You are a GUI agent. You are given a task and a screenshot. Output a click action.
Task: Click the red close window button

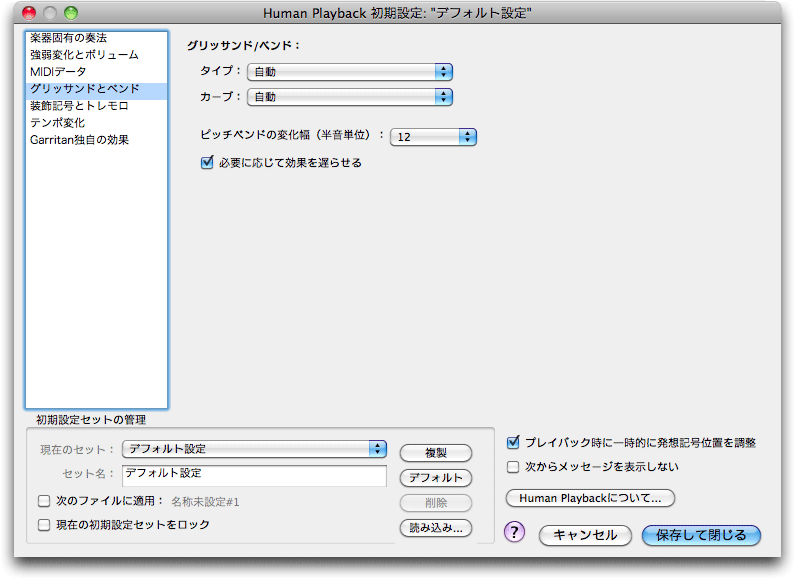[x=29, y=13]
